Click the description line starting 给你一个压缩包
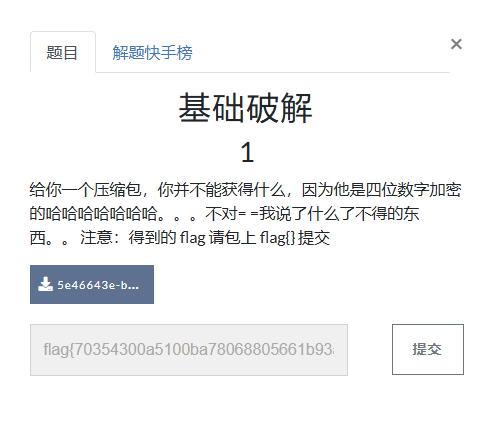Screen dimensions: 494x422 tap(245, 190)
